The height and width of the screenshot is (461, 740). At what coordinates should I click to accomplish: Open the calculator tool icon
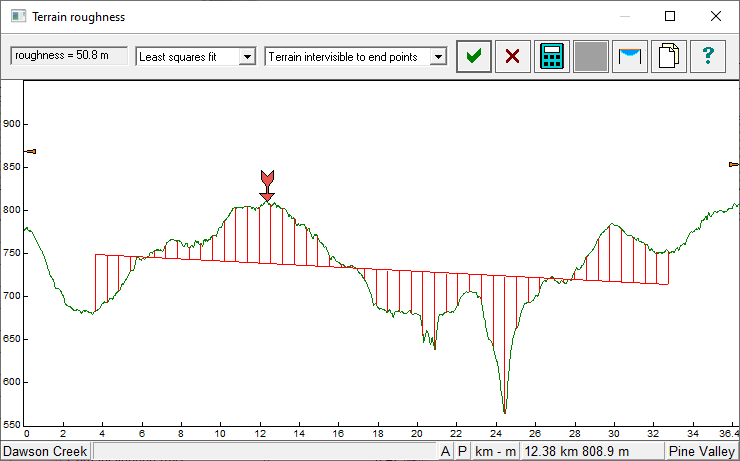pos(551,56)
